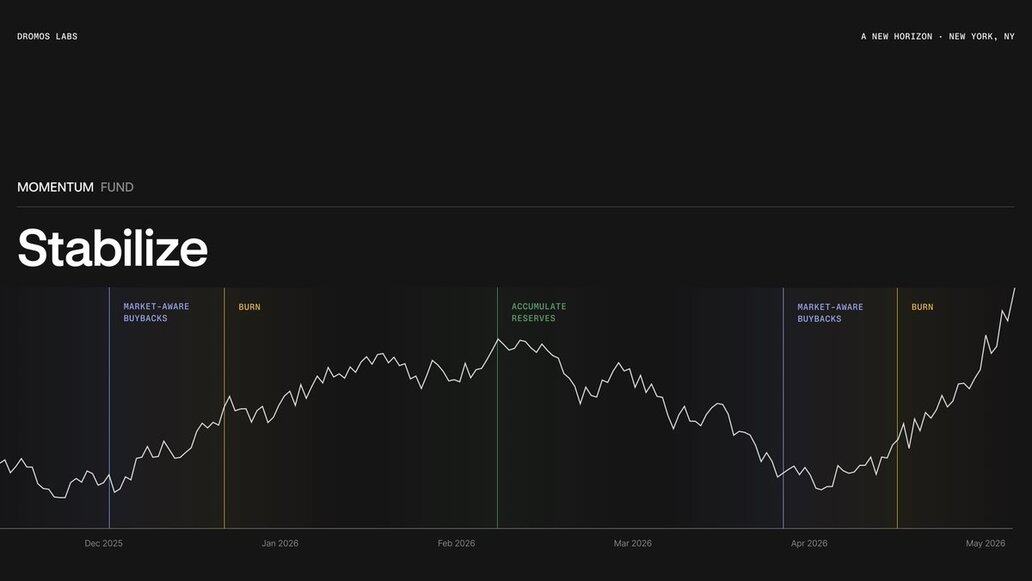Click the first BURN label before Jan 2026

[x=249, y=307]
